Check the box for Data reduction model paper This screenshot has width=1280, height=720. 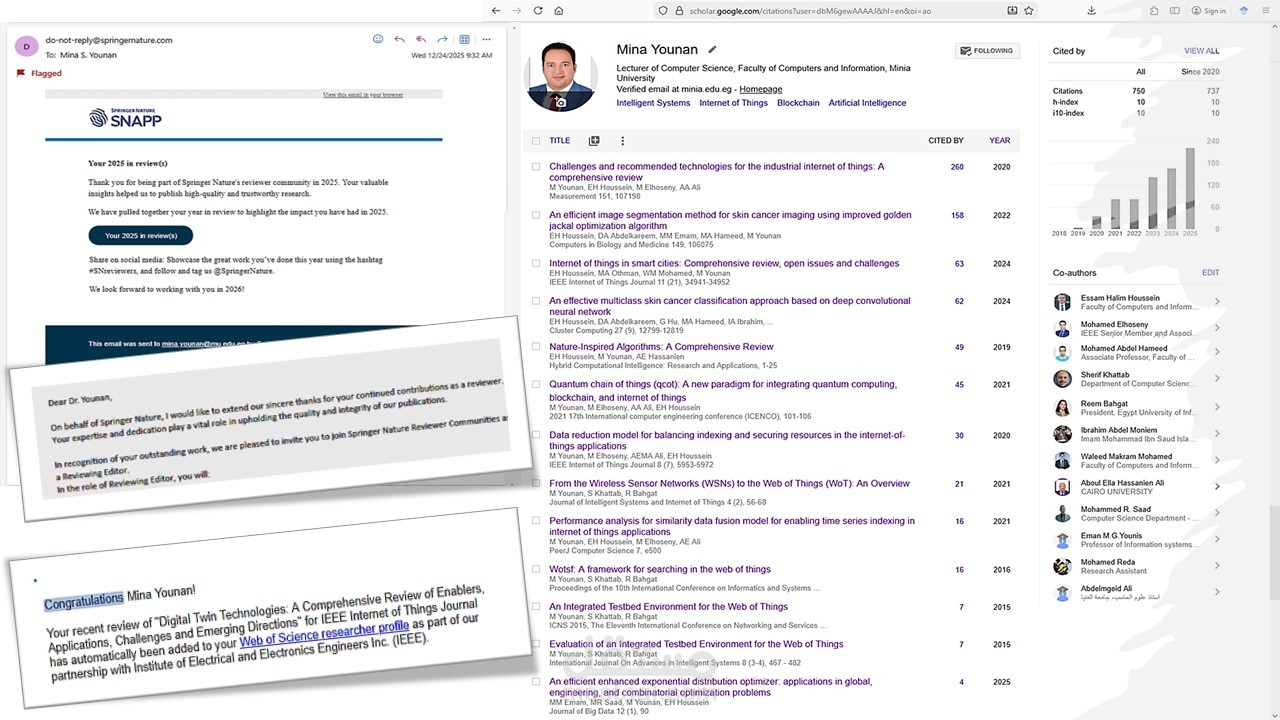click(536, 436)
